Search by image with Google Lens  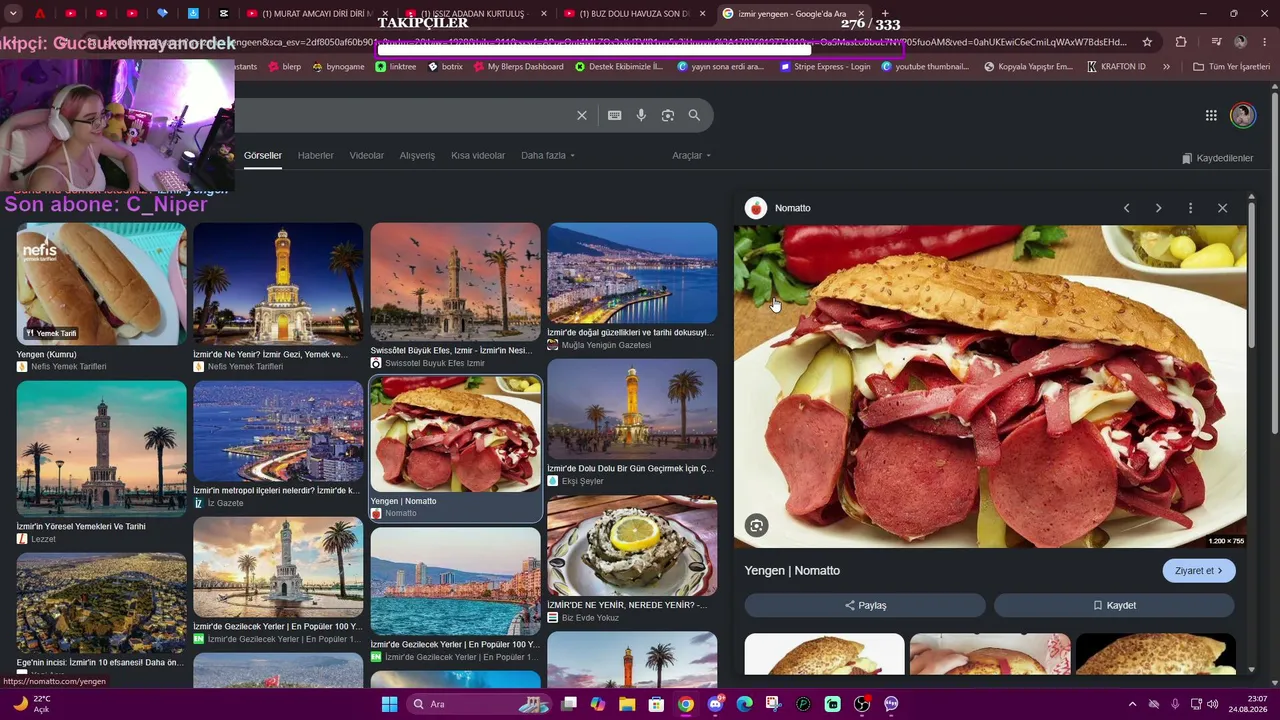point(668,115)
